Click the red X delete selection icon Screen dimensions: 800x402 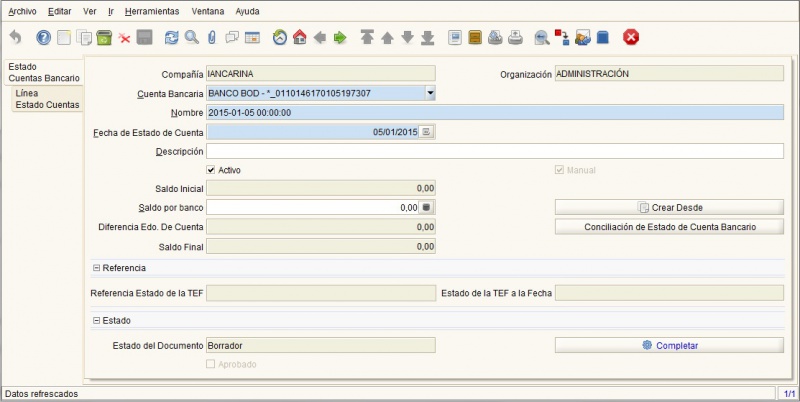point(124,38)
